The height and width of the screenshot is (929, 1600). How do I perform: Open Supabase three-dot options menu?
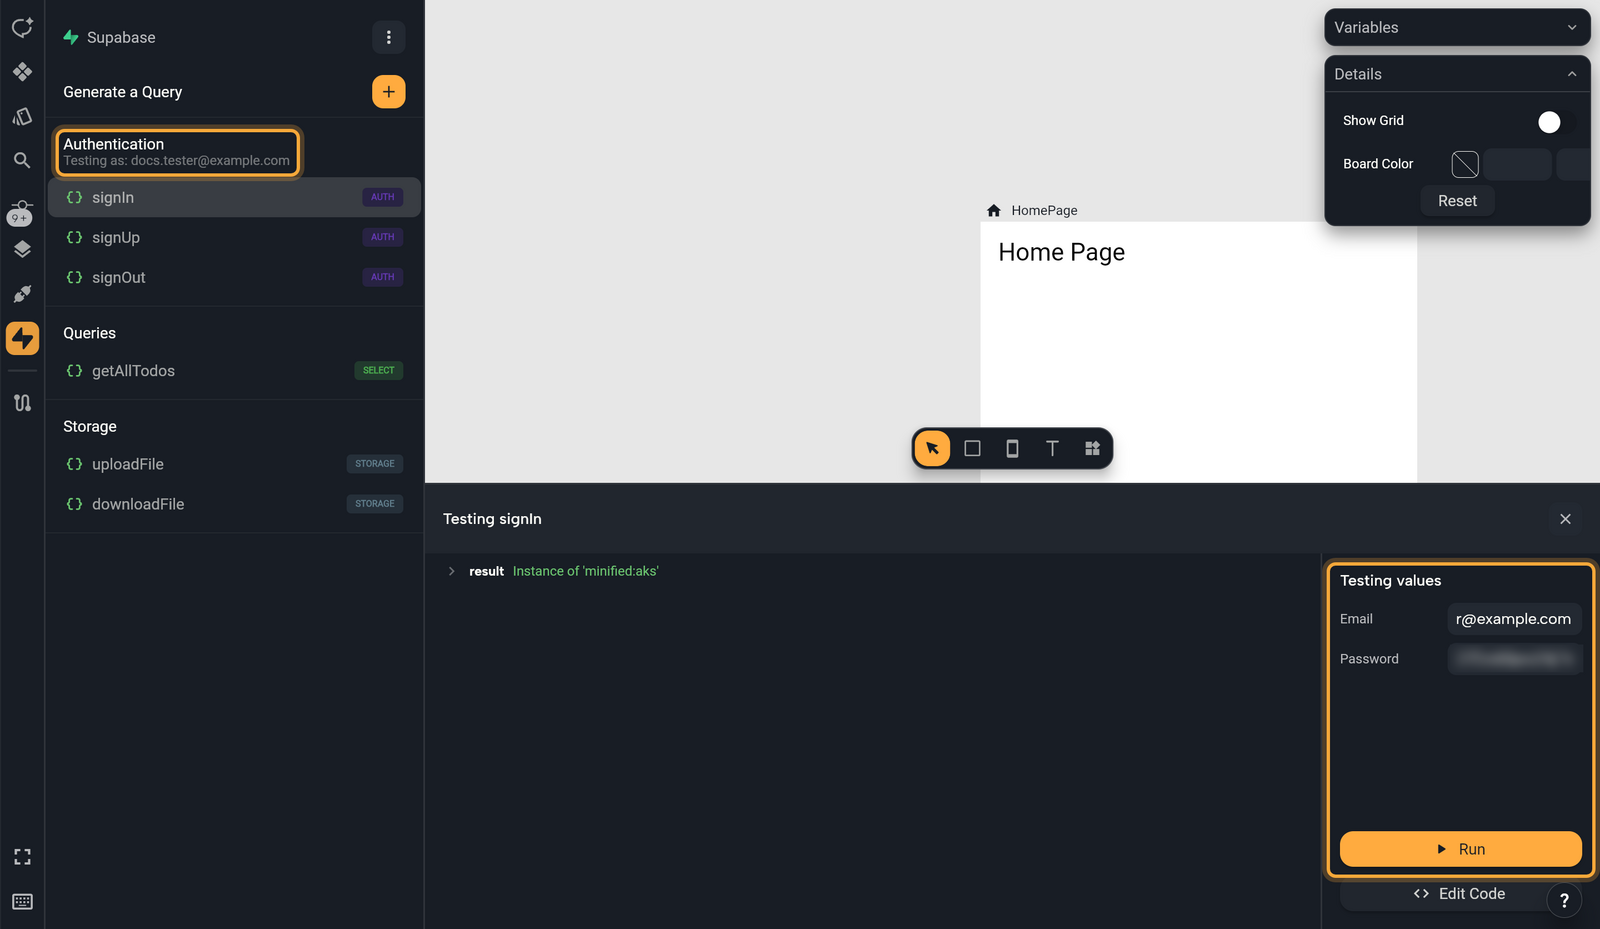pos(389,37)
